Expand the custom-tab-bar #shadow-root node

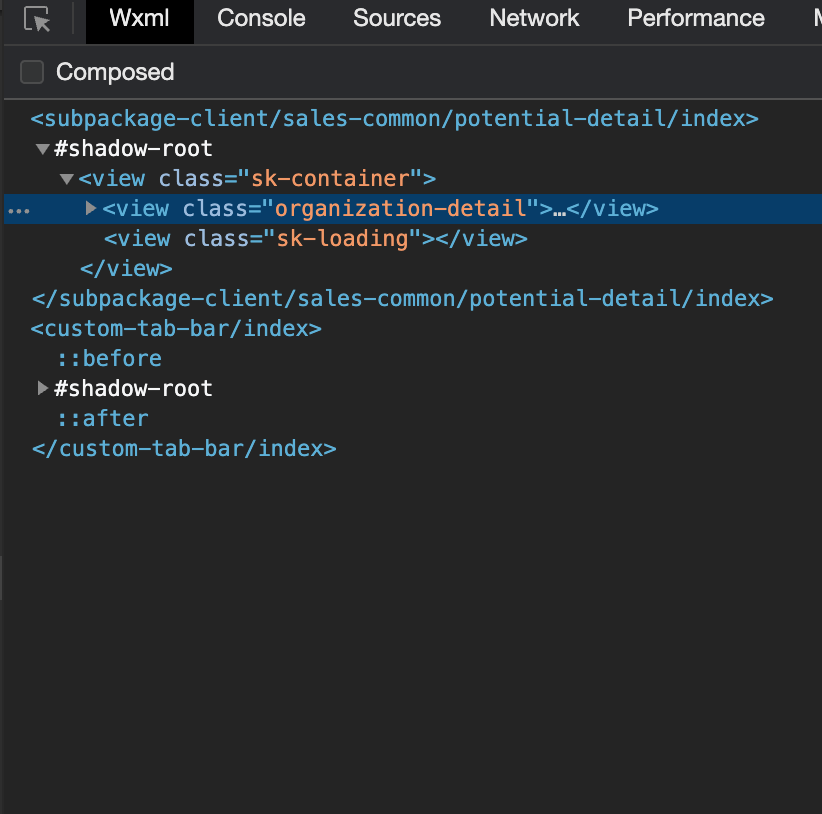pos(42,388)
